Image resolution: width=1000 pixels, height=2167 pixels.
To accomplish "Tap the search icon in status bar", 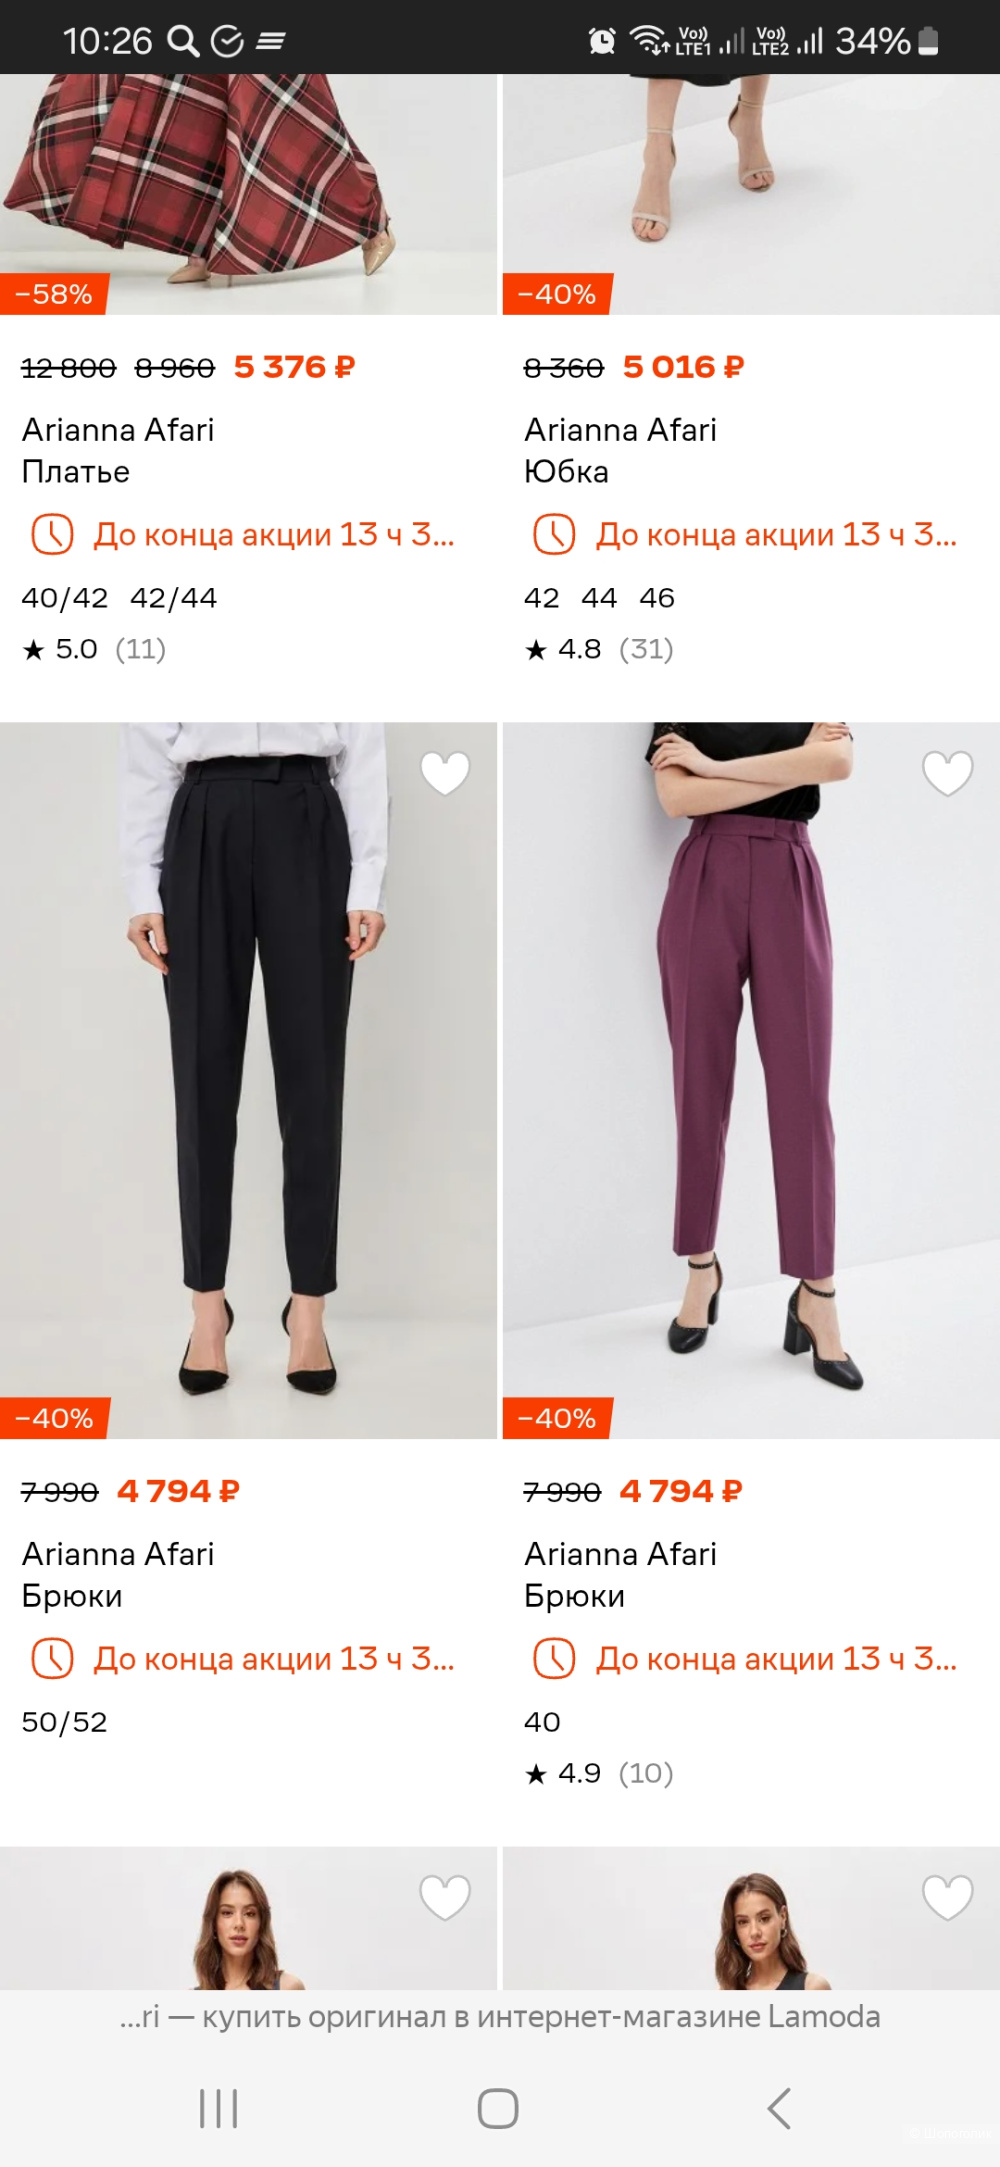I will pos(183,41).
